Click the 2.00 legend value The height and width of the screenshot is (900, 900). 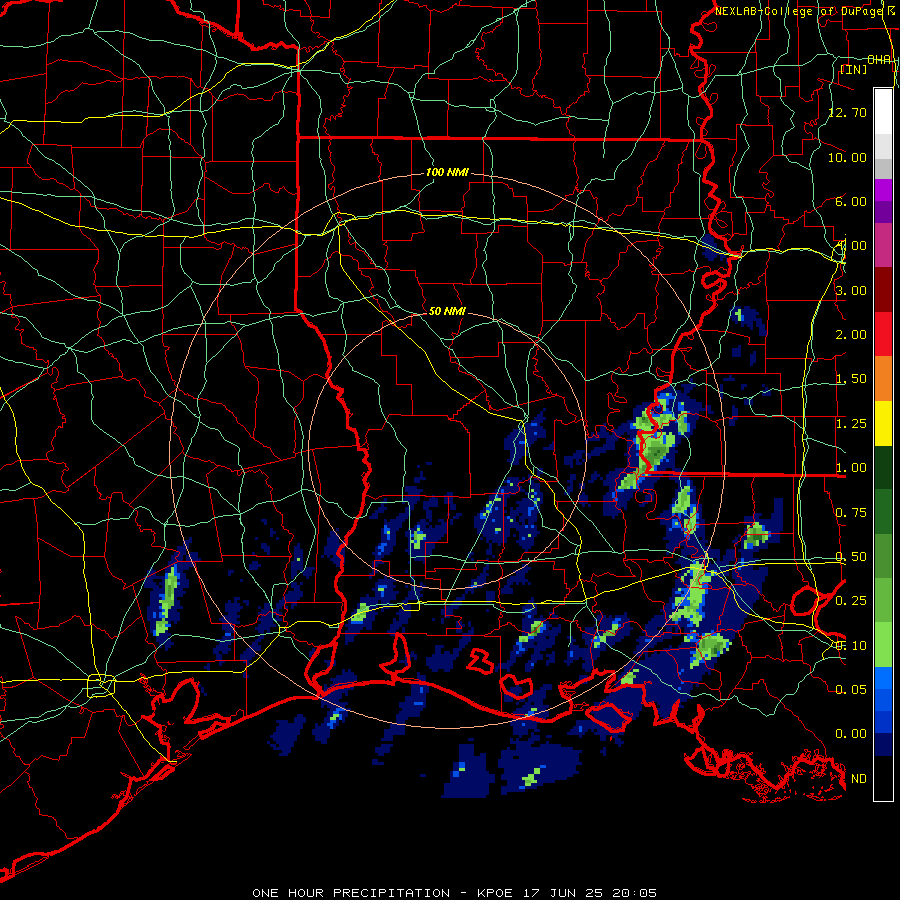851,335
